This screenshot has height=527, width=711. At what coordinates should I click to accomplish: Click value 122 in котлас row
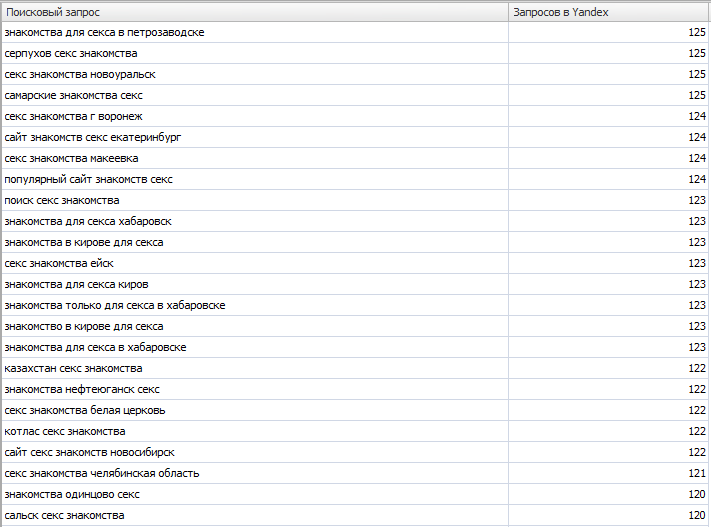(x=697, y=431)
